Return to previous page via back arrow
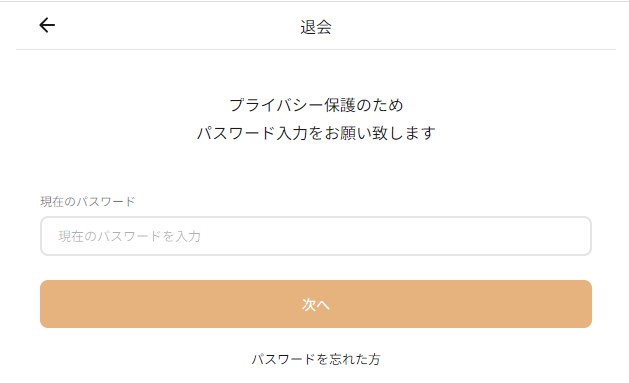This screenshot has width=629, height=383. click(x=47, y=25)
